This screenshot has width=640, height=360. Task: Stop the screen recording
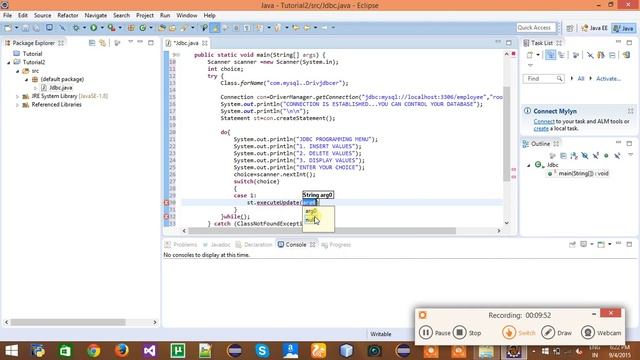coord(467,333)
